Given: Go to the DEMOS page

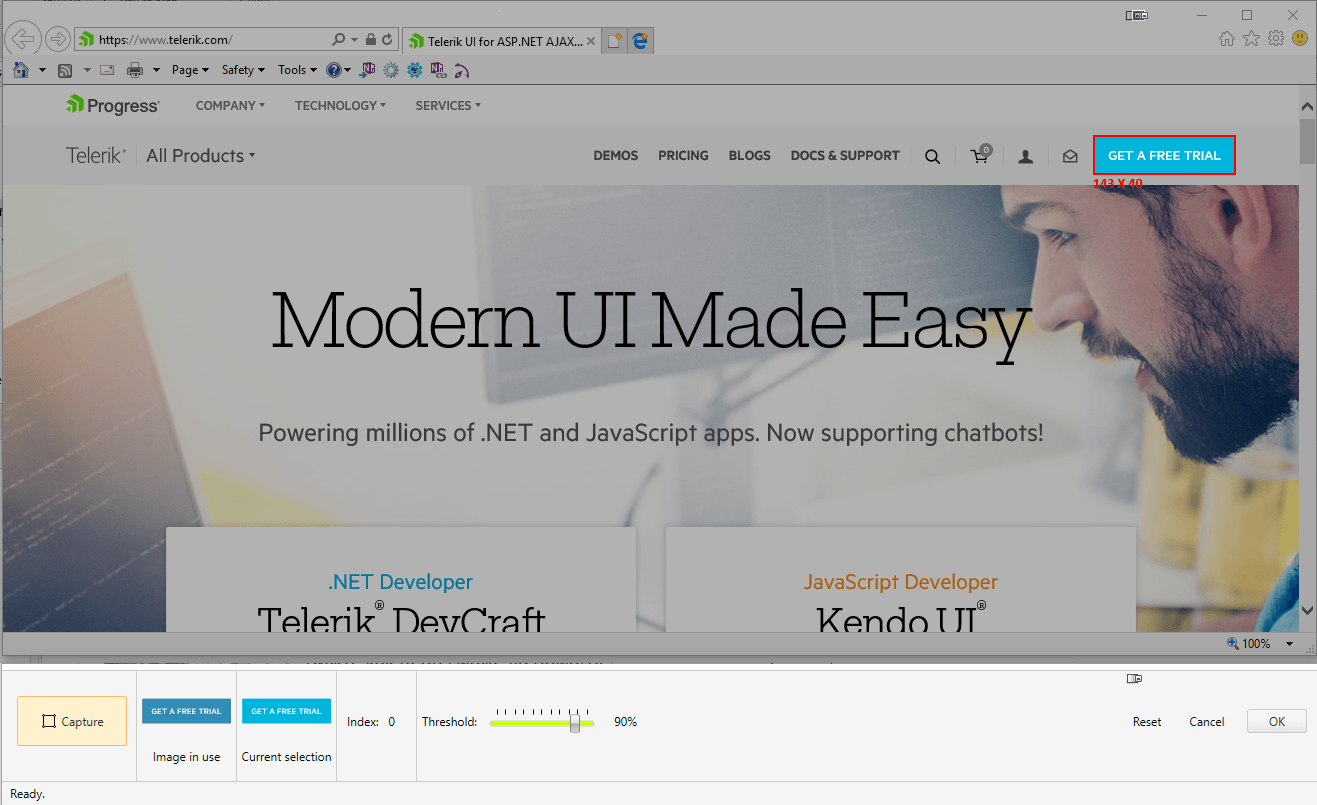Looking at the screenshot, I should click(616, 156).
